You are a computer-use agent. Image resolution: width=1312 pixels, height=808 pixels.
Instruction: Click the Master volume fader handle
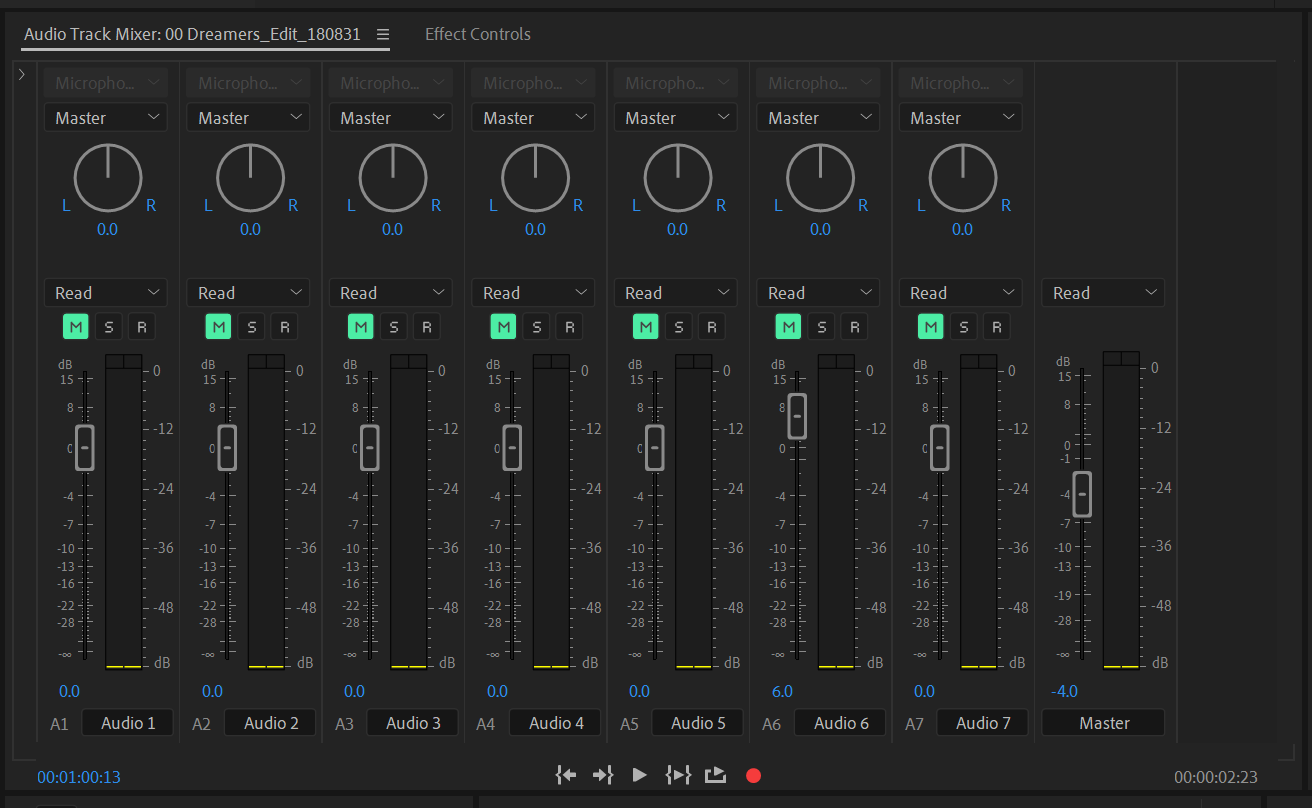[1082, 494]
